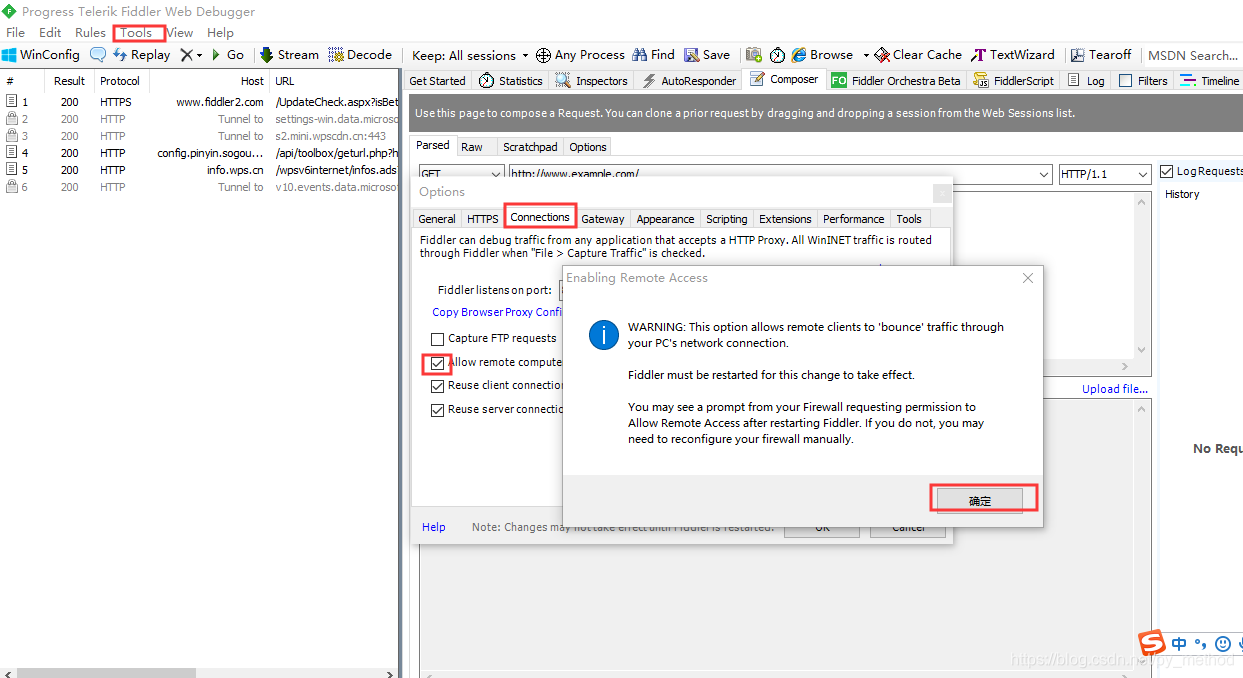Click the Tearoff toolbar button
1243x678 pixels.
(x=1101, y=55)
